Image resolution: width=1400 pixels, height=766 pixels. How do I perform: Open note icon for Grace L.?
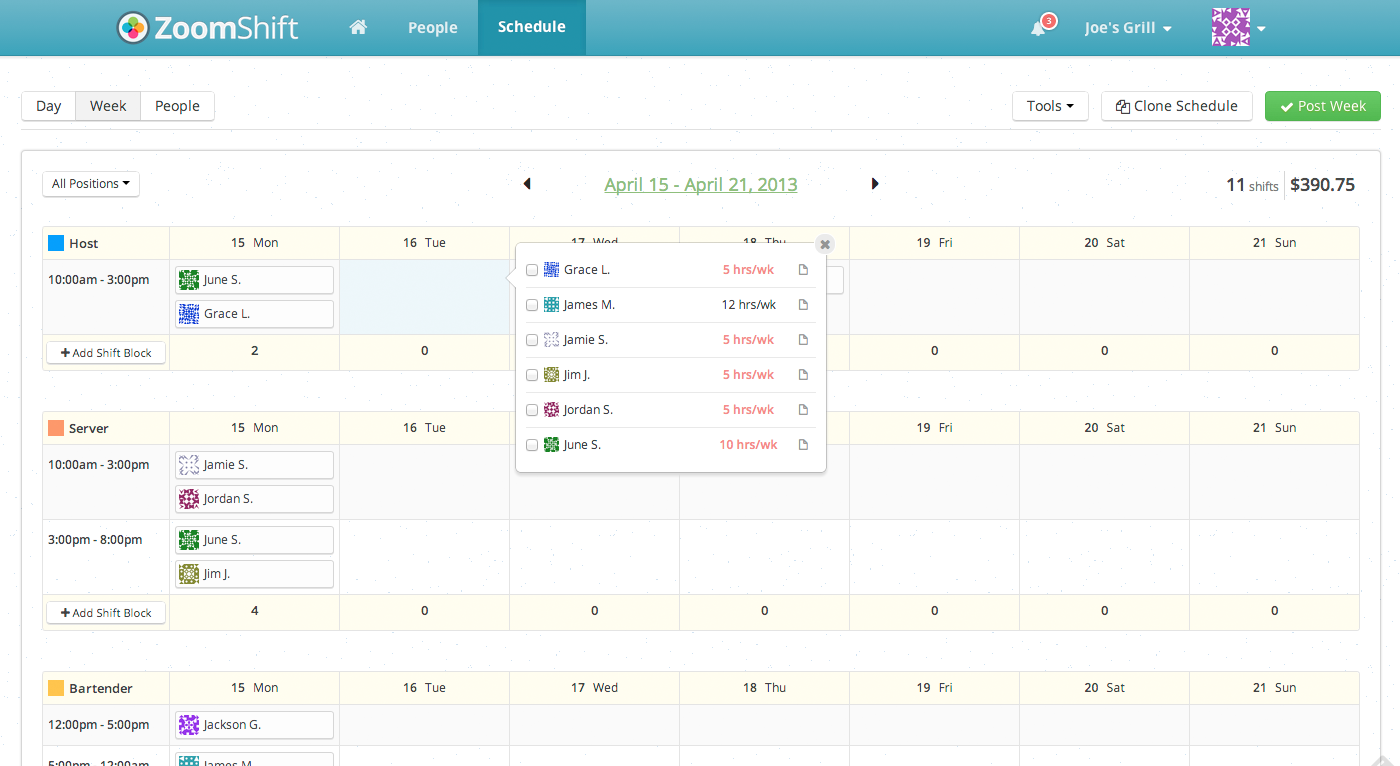point(803,270)
